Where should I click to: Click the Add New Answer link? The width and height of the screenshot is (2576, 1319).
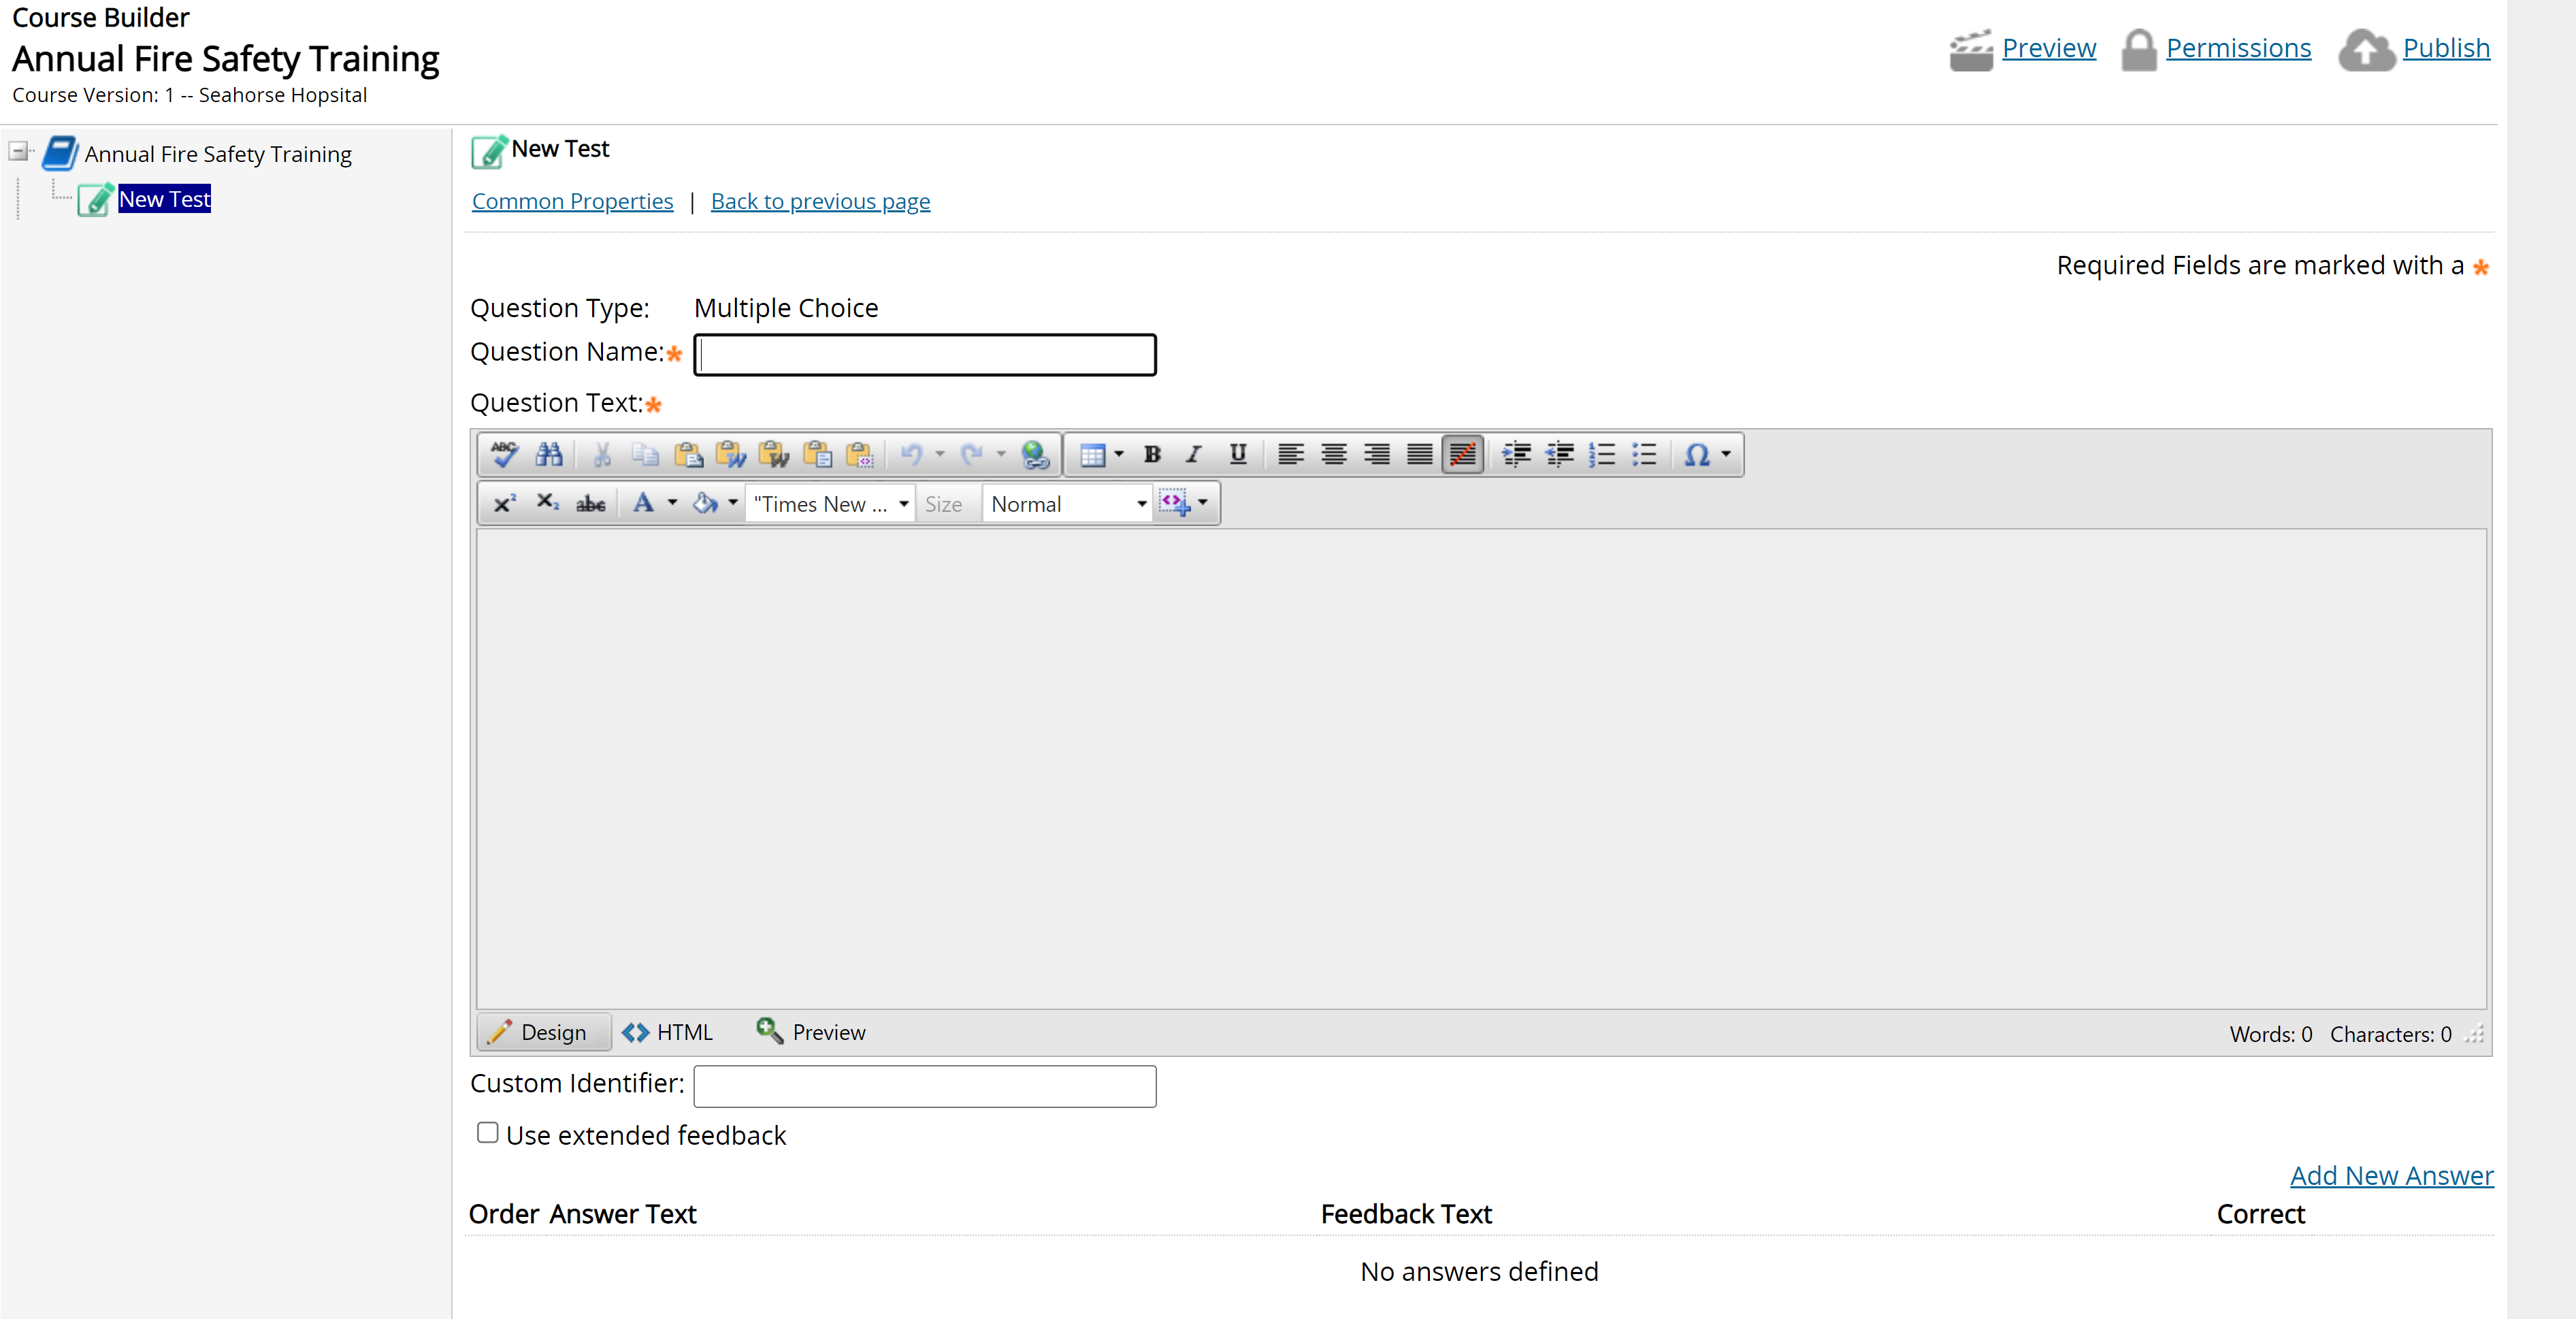[x=2391, y=1174]
